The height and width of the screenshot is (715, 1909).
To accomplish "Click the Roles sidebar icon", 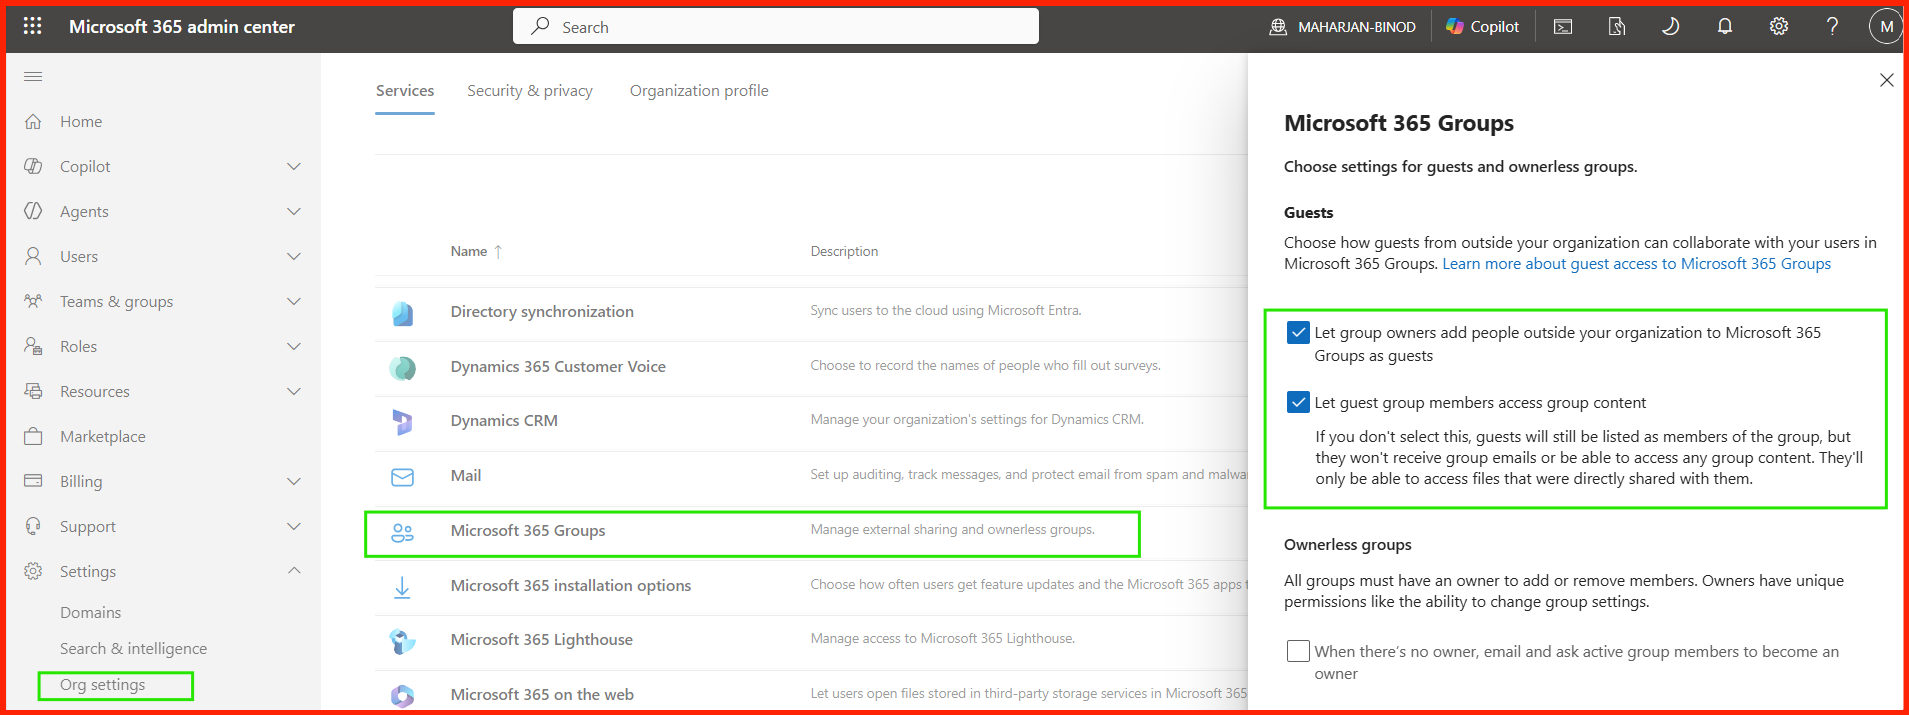I will point(33,346).
